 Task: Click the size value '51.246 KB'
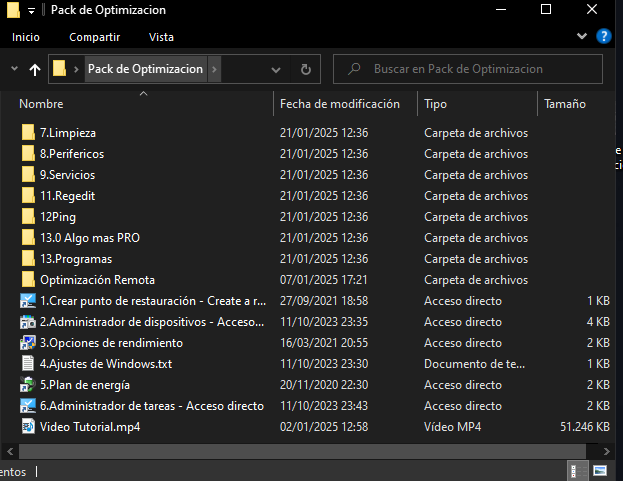click(x=585, y=427)
